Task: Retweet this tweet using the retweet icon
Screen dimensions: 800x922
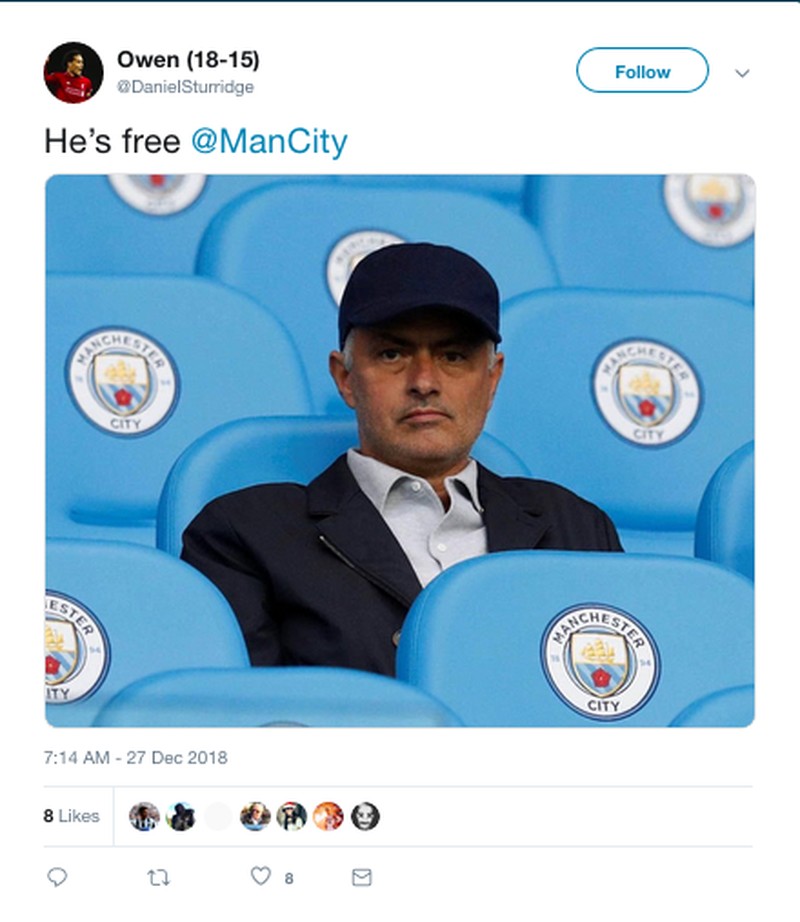Action: 158,877
